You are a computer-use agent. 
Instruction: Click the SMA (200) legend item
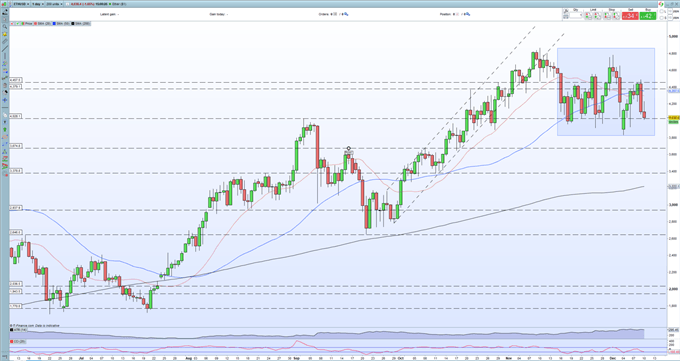pos(82,23)
